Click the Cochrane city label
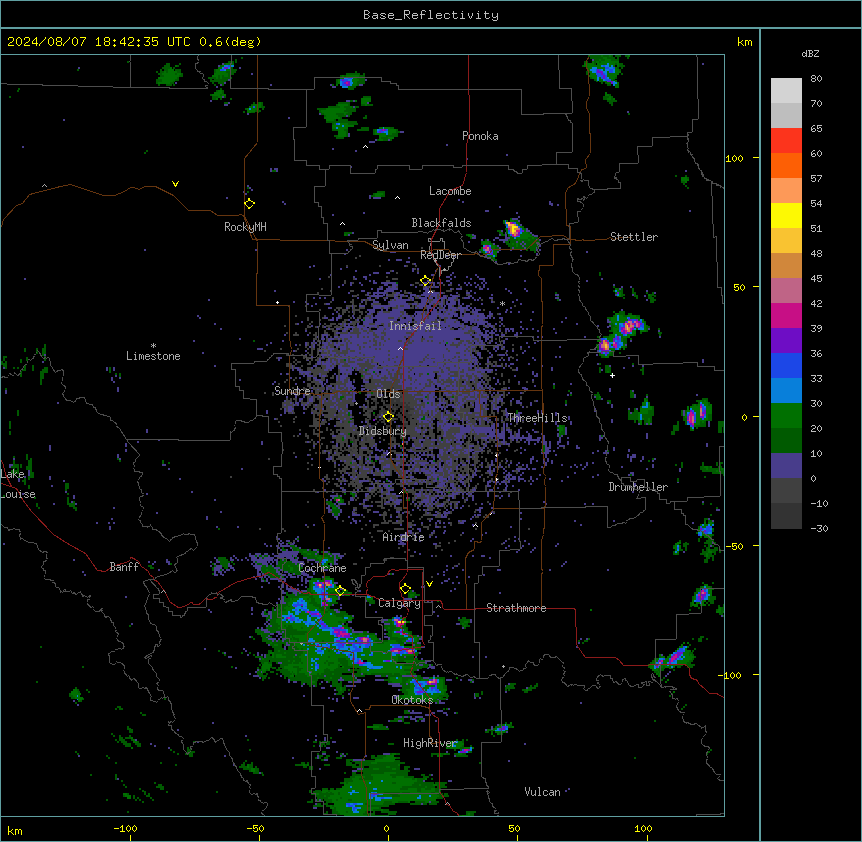The width and height of the screenshot is (862, 842). click(322, 568)
